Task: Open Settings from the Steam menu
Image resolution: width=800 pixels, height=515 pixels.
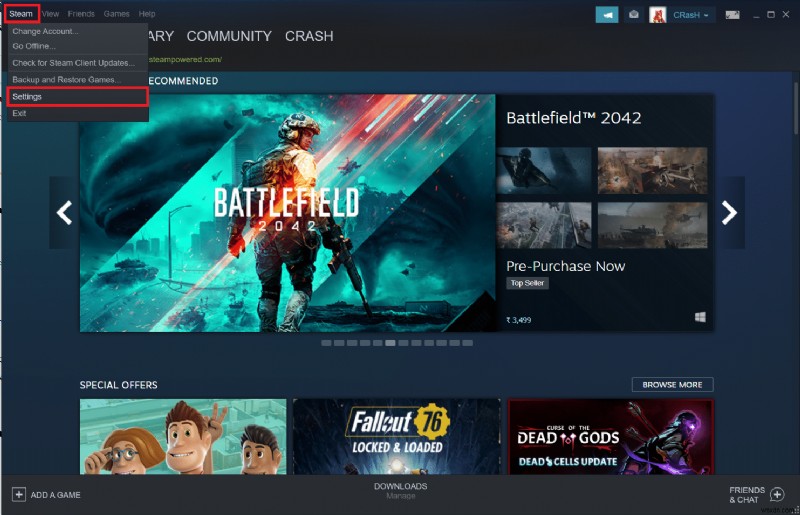Action: coord(78,96)
